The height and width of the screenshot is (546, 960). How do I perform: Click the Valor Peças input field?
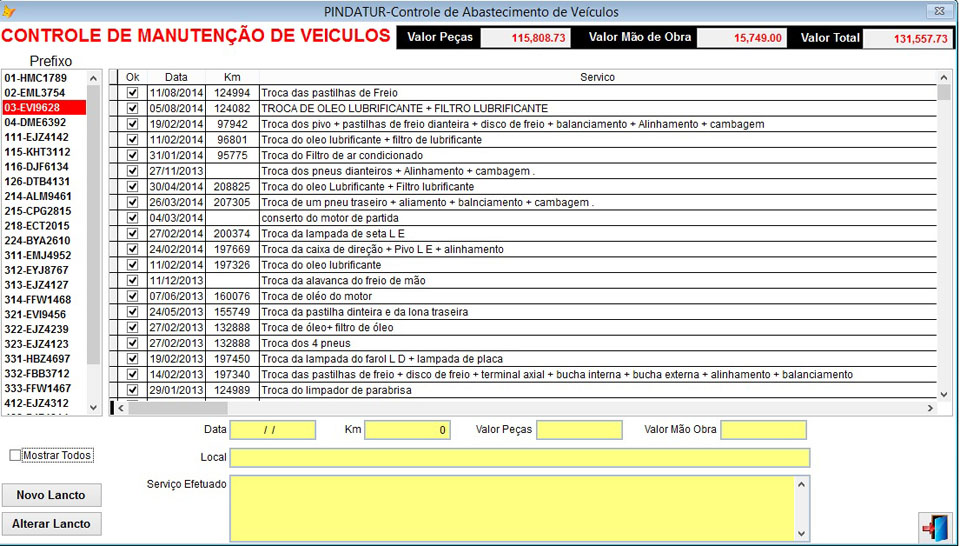click(579, 430)
